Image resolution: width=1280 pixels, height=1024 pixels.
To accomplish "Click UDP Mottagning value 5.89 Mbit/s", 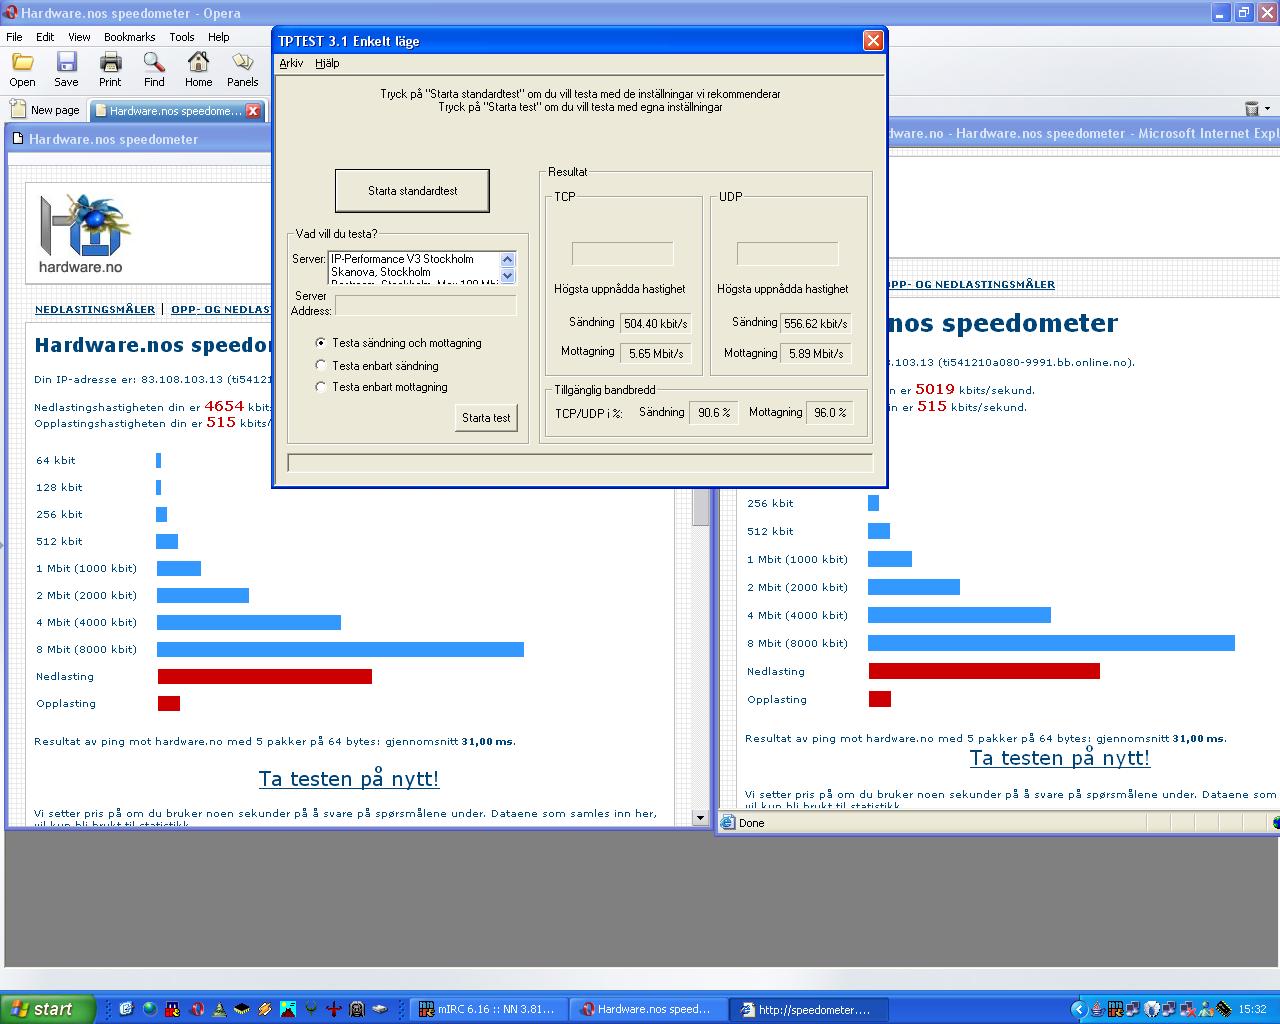I will (x=816, y=353).
